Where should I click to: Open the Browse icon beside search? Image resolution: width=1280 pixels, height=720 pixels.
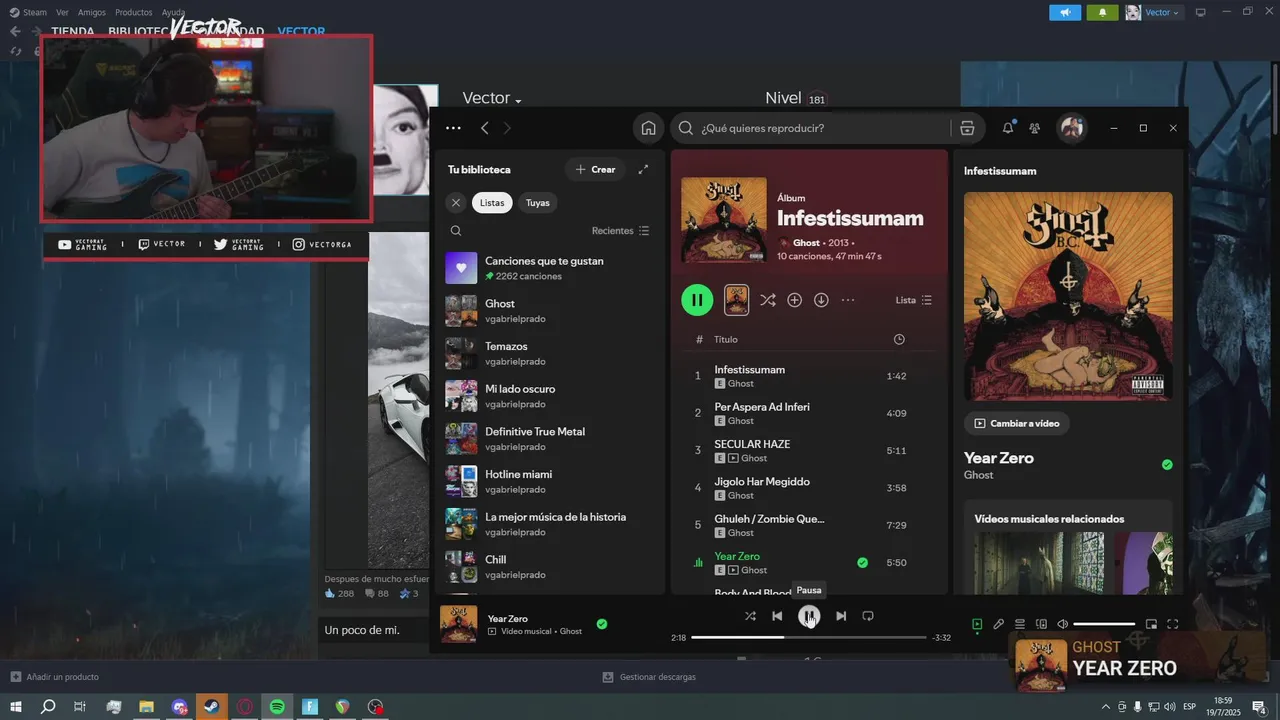click(x=967, y=128)
